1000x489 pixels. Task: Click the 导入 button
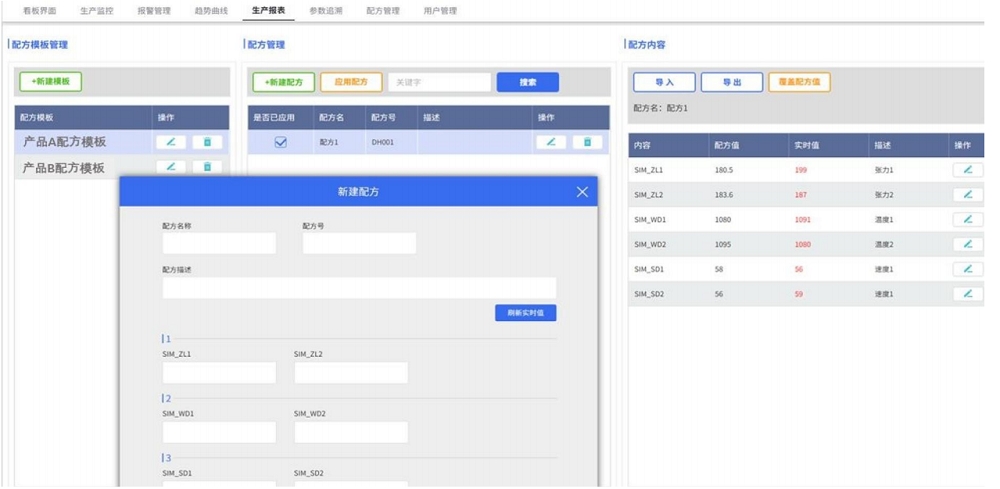coord(664,82)
